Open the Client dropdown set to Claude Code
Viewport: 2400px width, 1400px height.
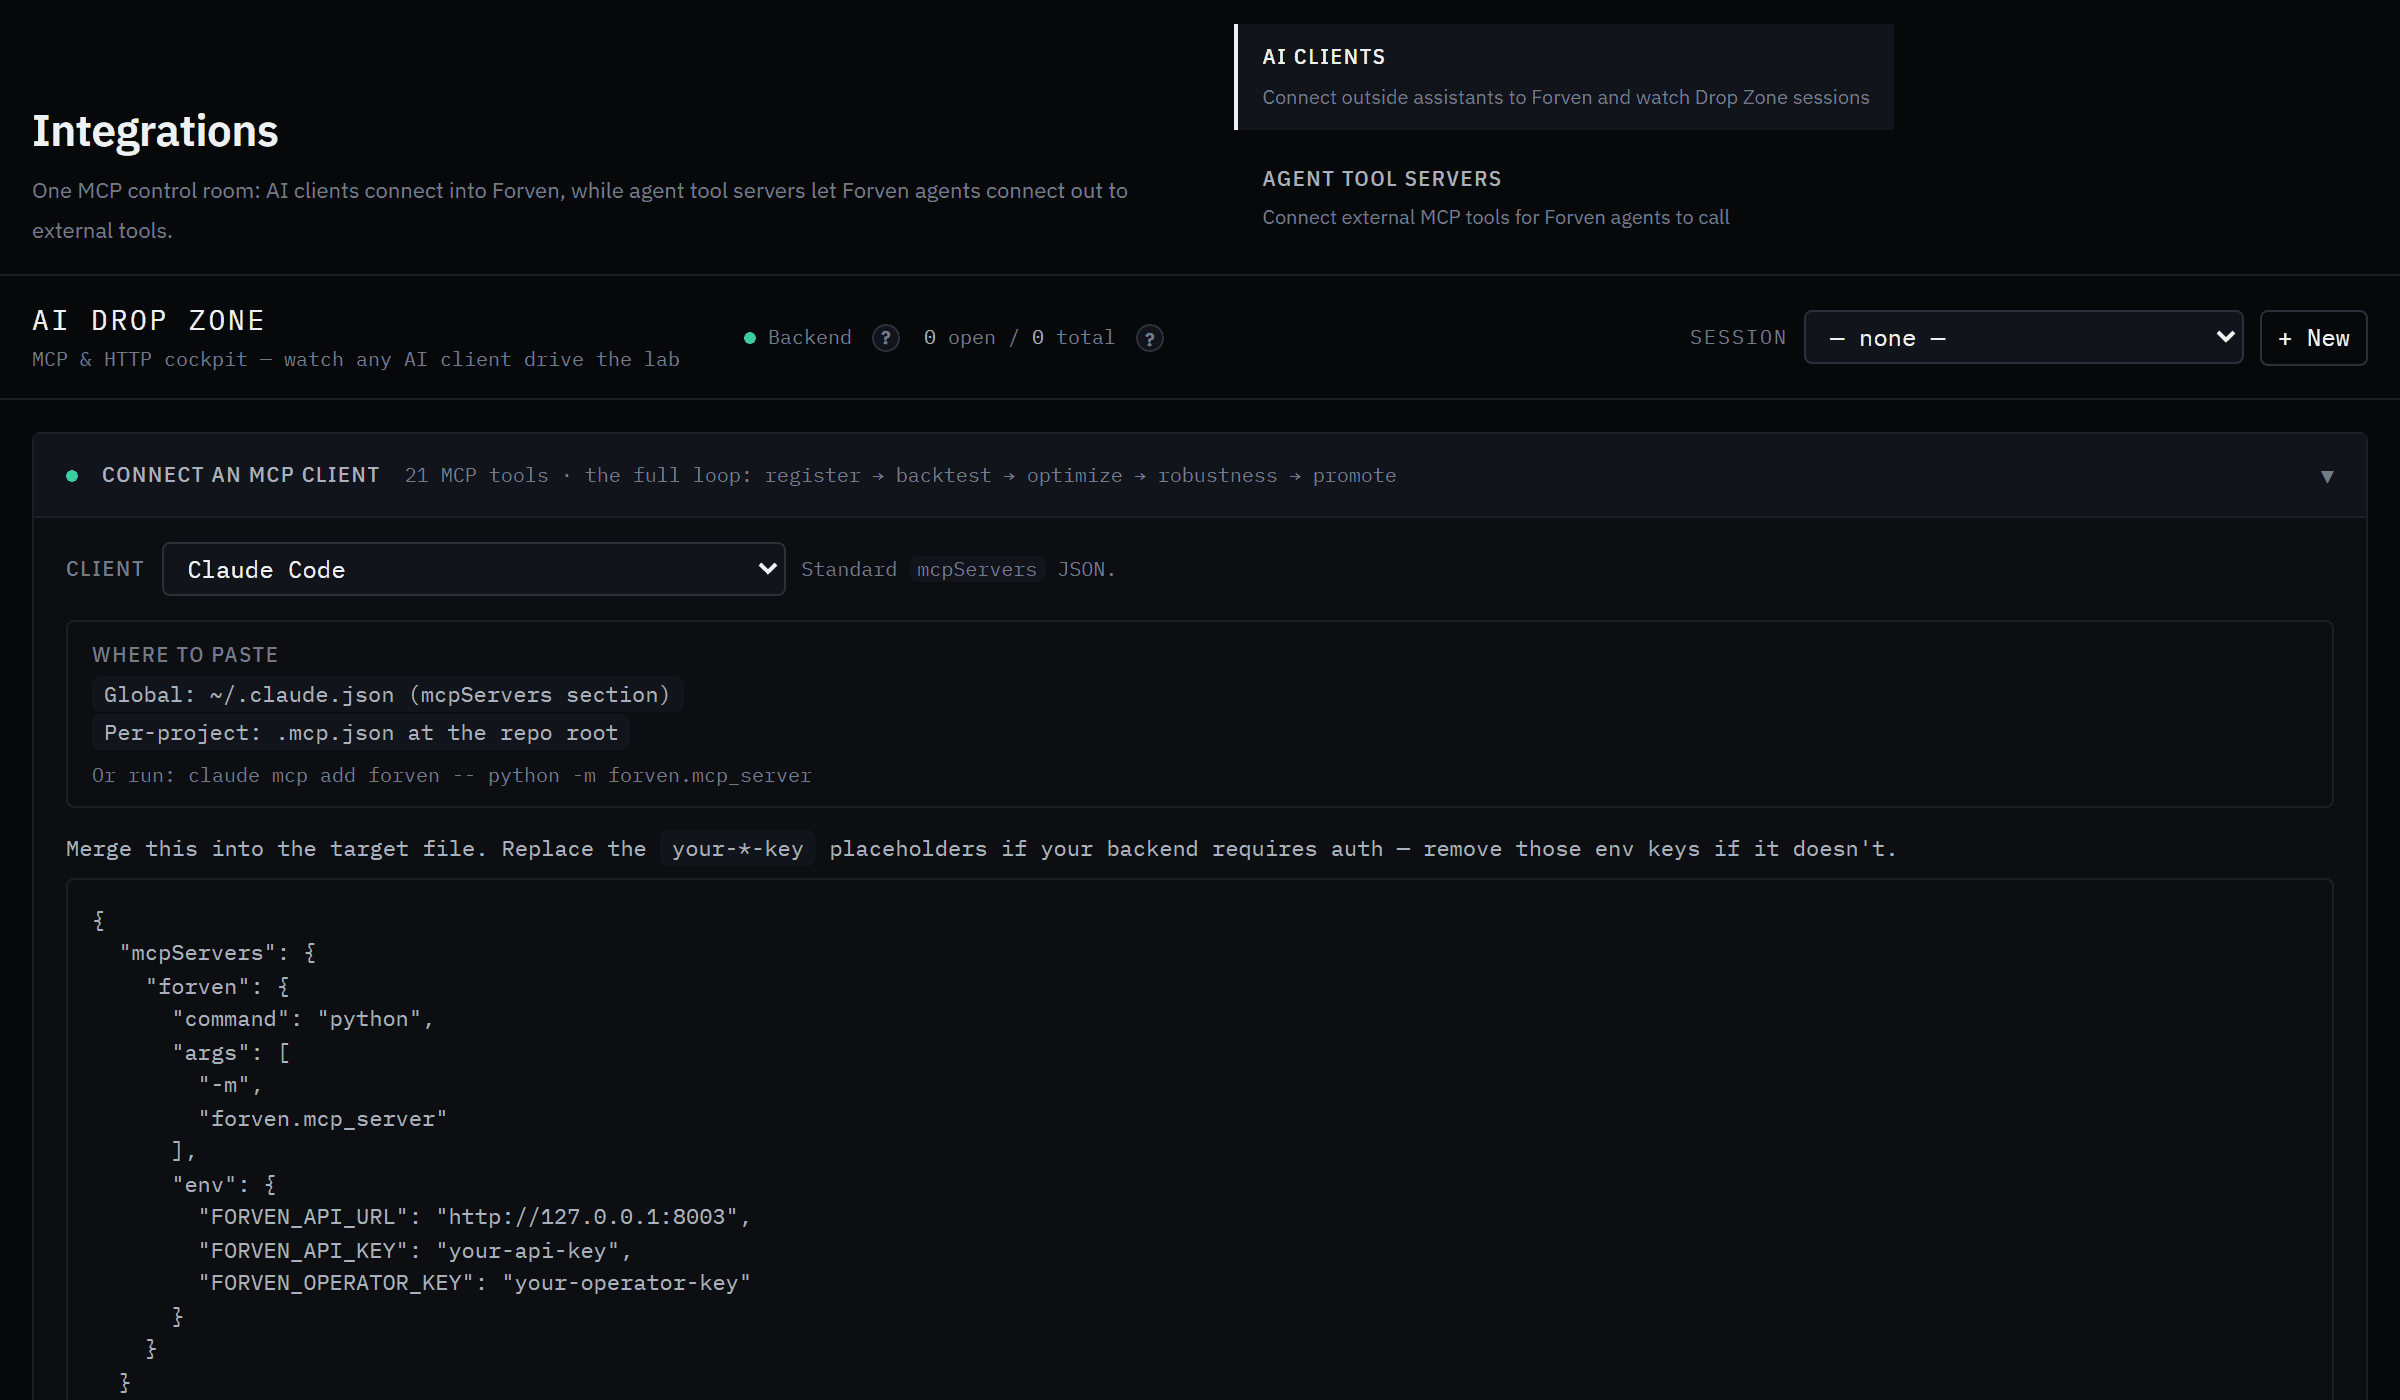coord(474,569)
